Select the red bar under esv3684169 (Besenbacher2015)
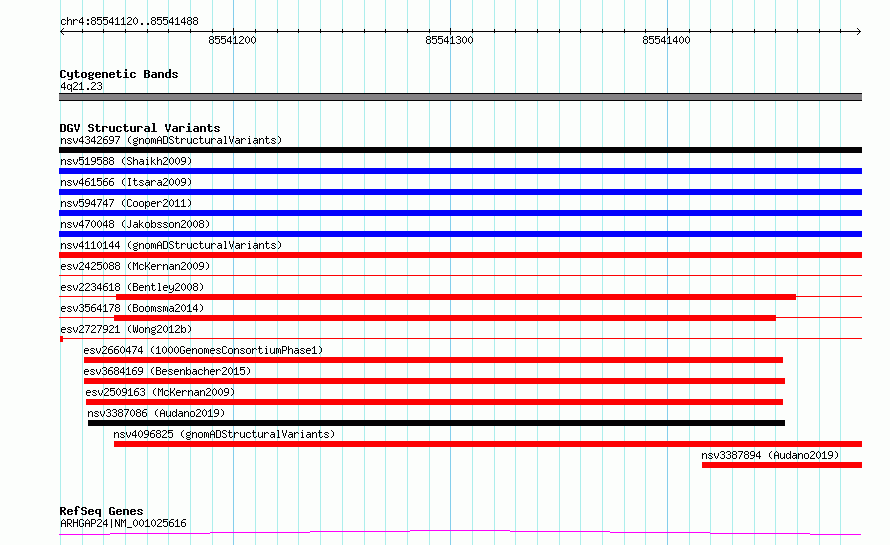 (434, 381)
